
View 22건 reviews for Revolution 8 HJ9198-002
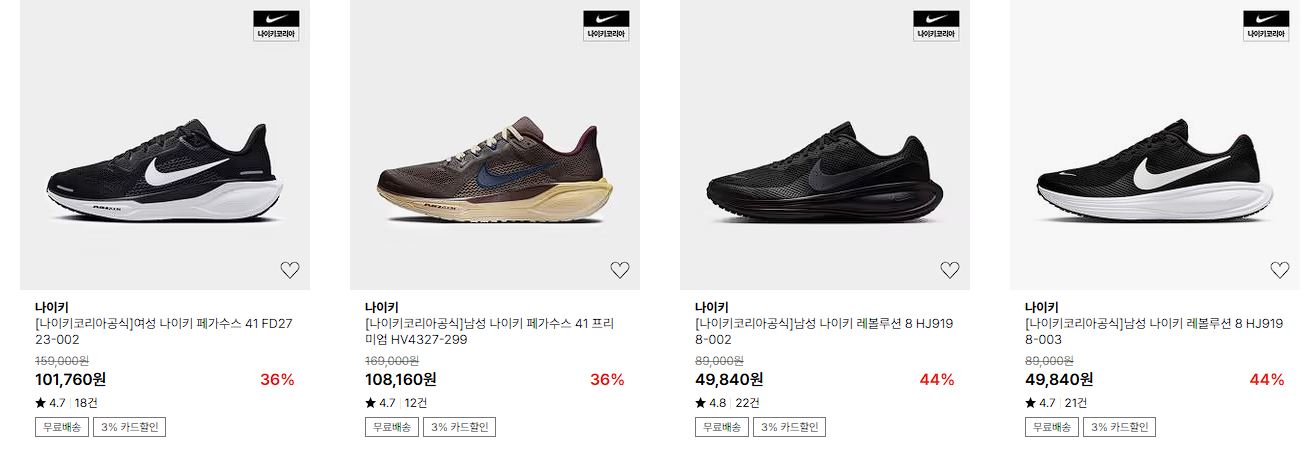pos(747,403)
